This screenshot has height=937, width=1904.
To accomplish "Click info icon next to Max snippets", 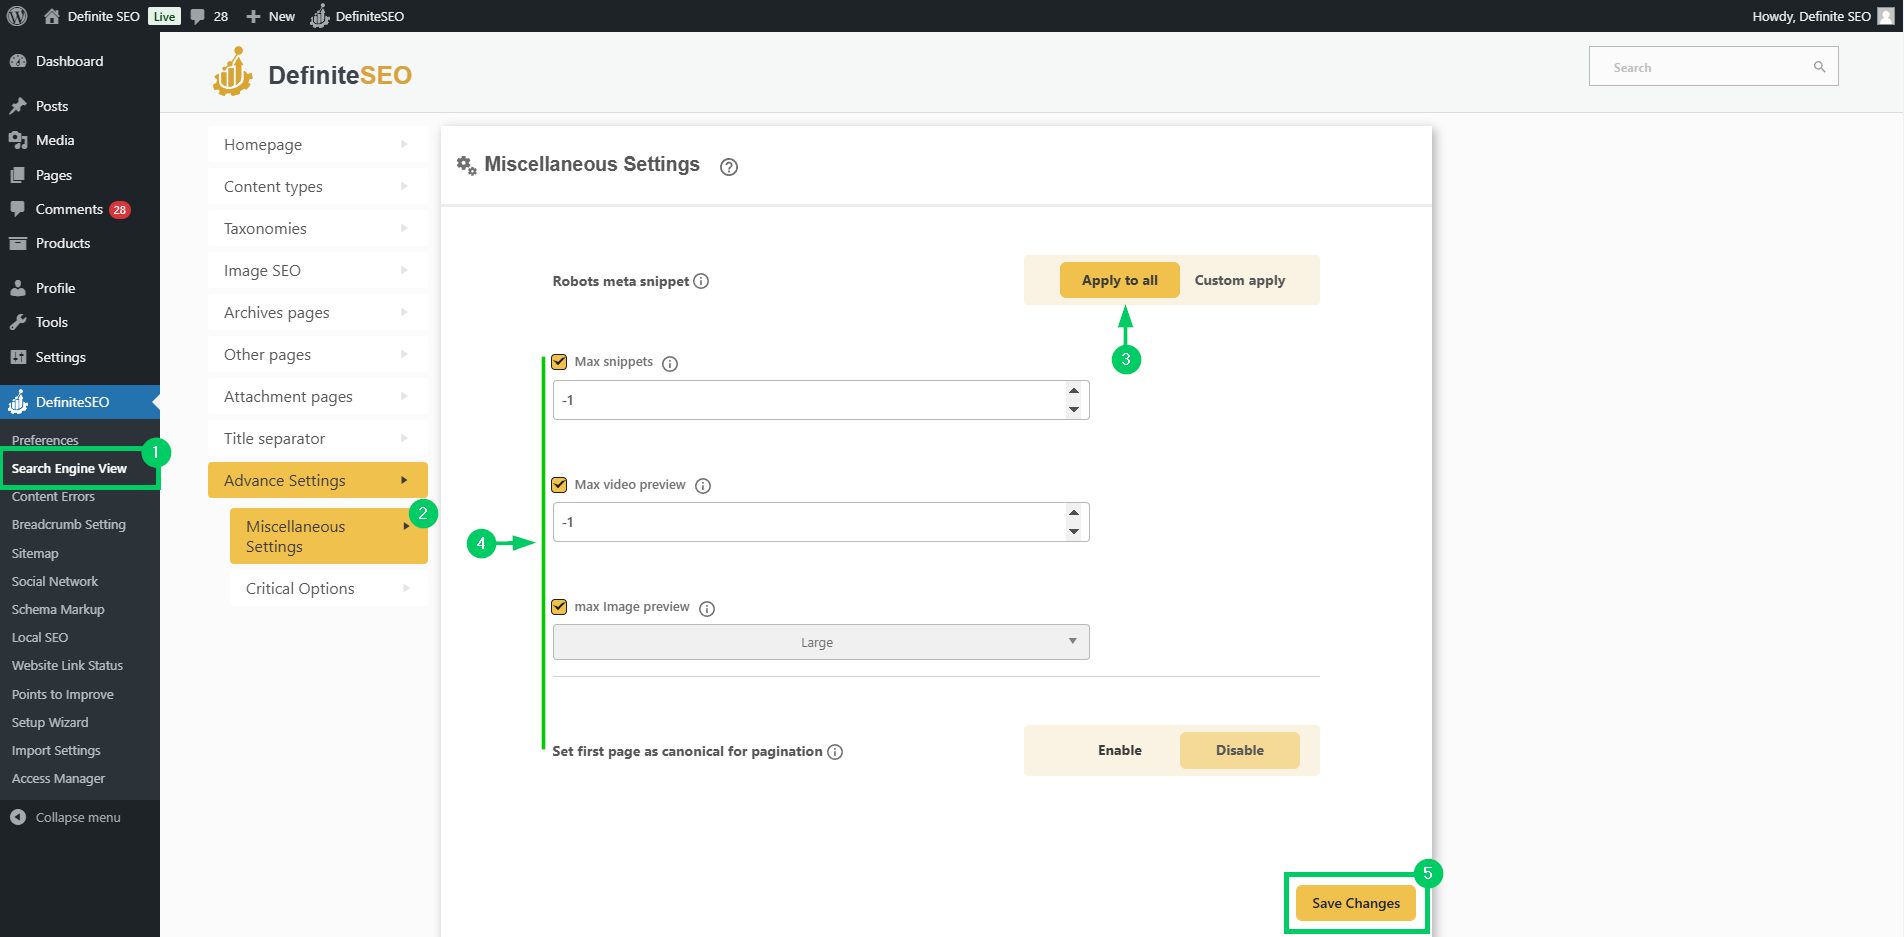I will point(670,364).
